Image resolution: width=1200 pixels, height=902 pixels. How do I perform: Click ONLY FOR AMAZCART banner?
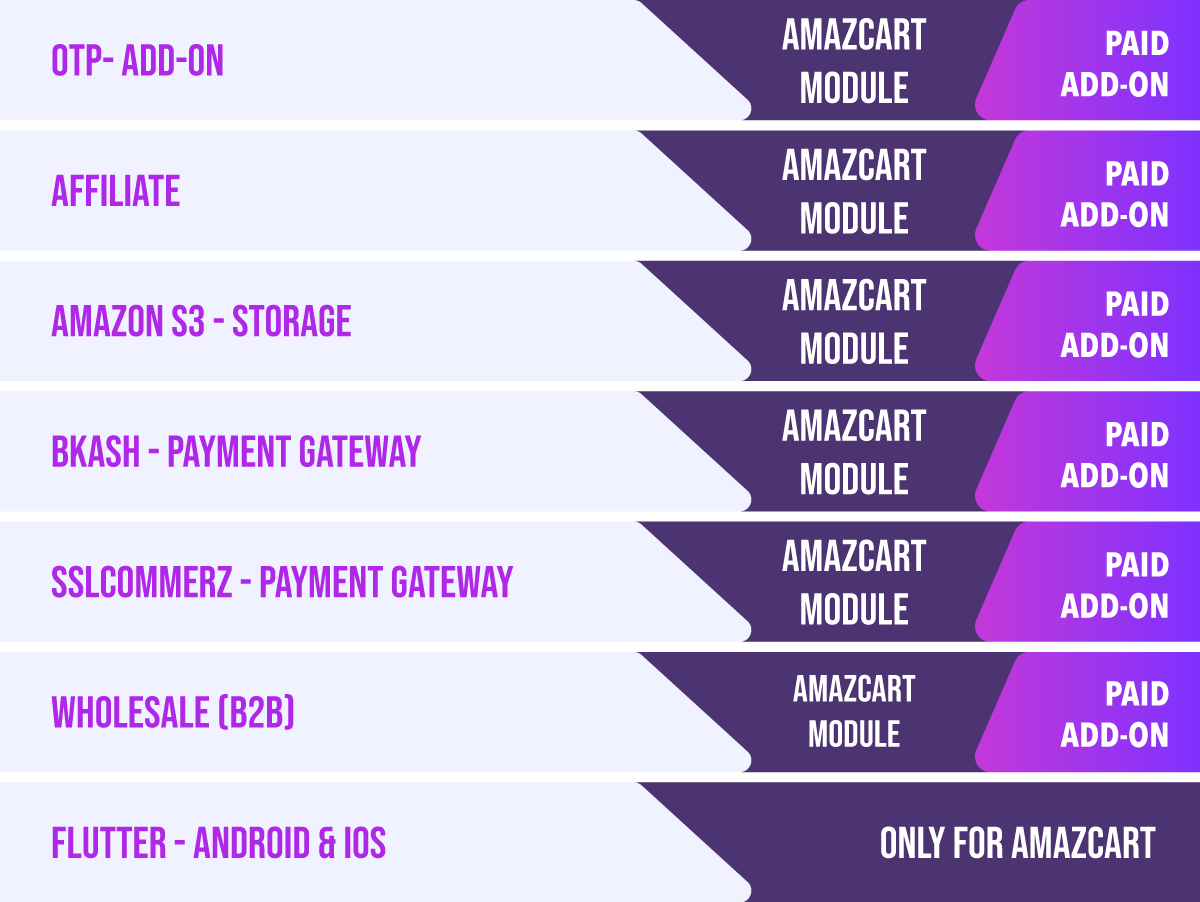1017,843
